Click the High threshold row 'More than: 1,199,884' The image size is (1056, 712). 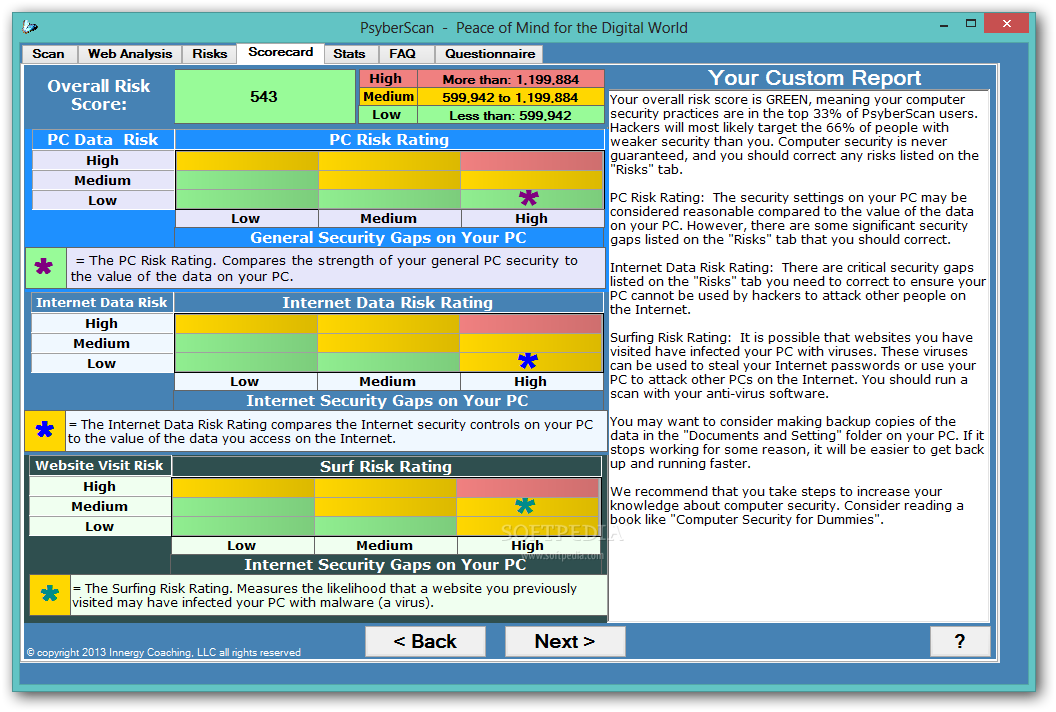482,79
